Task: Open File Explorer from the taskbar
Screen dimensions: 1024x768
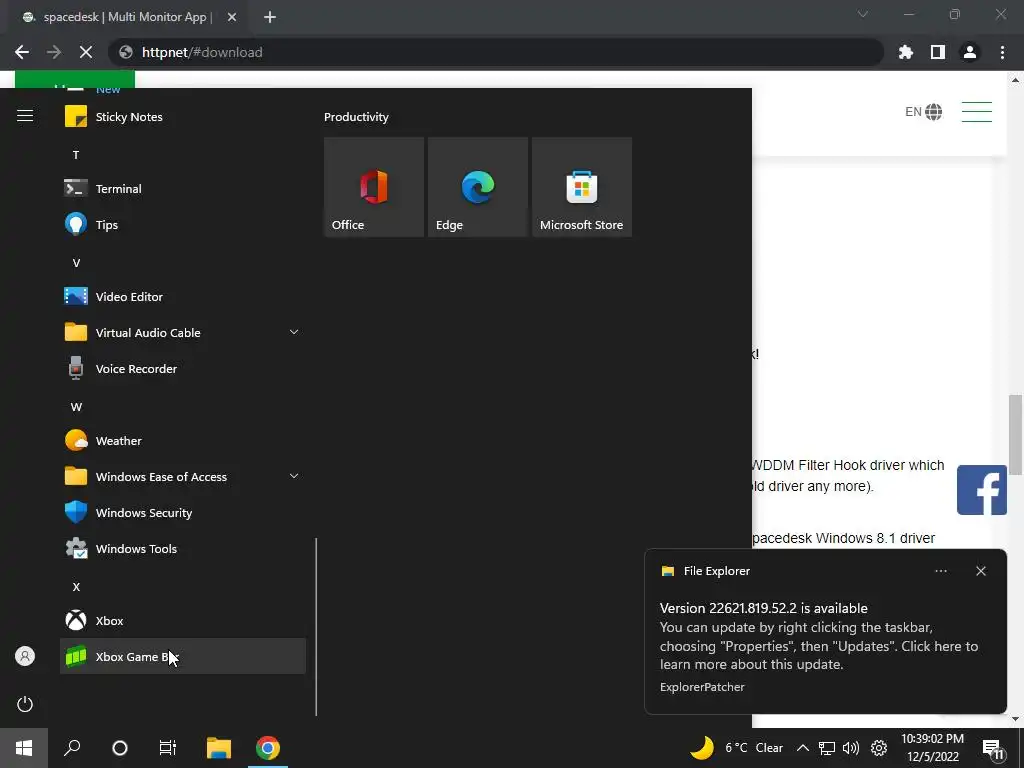Action: [x=219, y=748]
